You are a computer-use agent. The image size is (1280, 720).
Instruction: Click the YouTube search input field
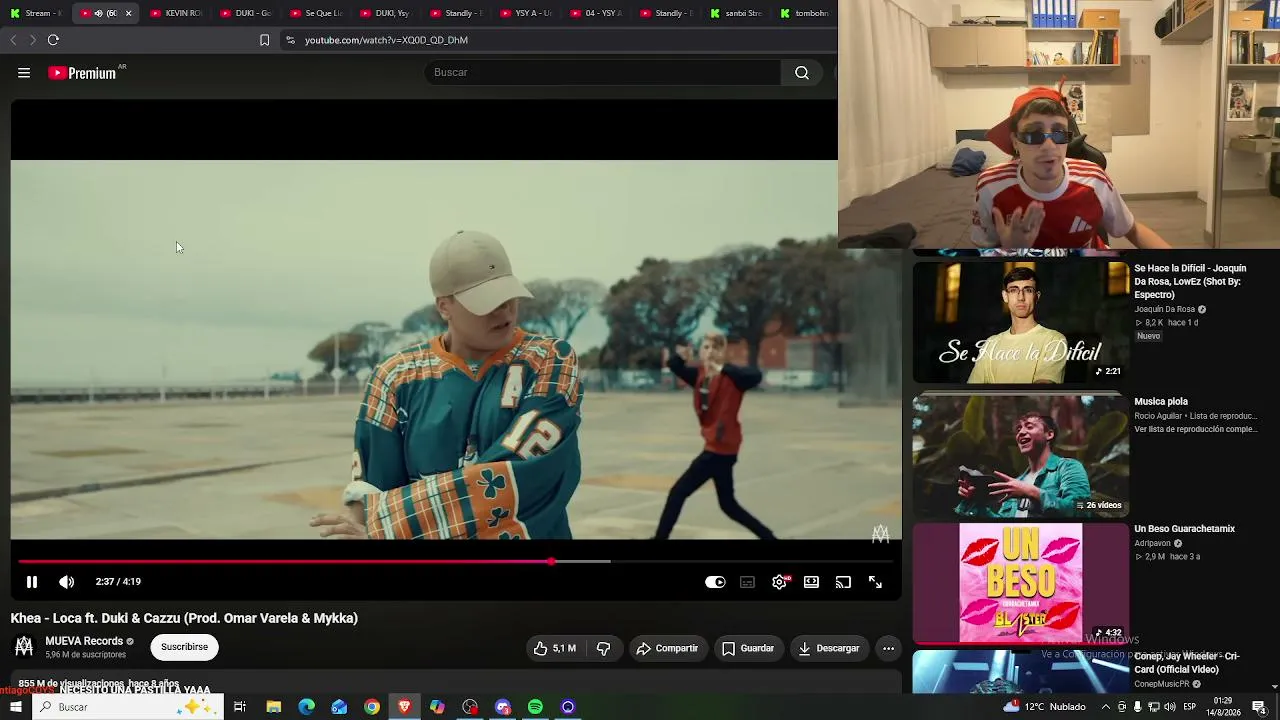click(603, 72)
